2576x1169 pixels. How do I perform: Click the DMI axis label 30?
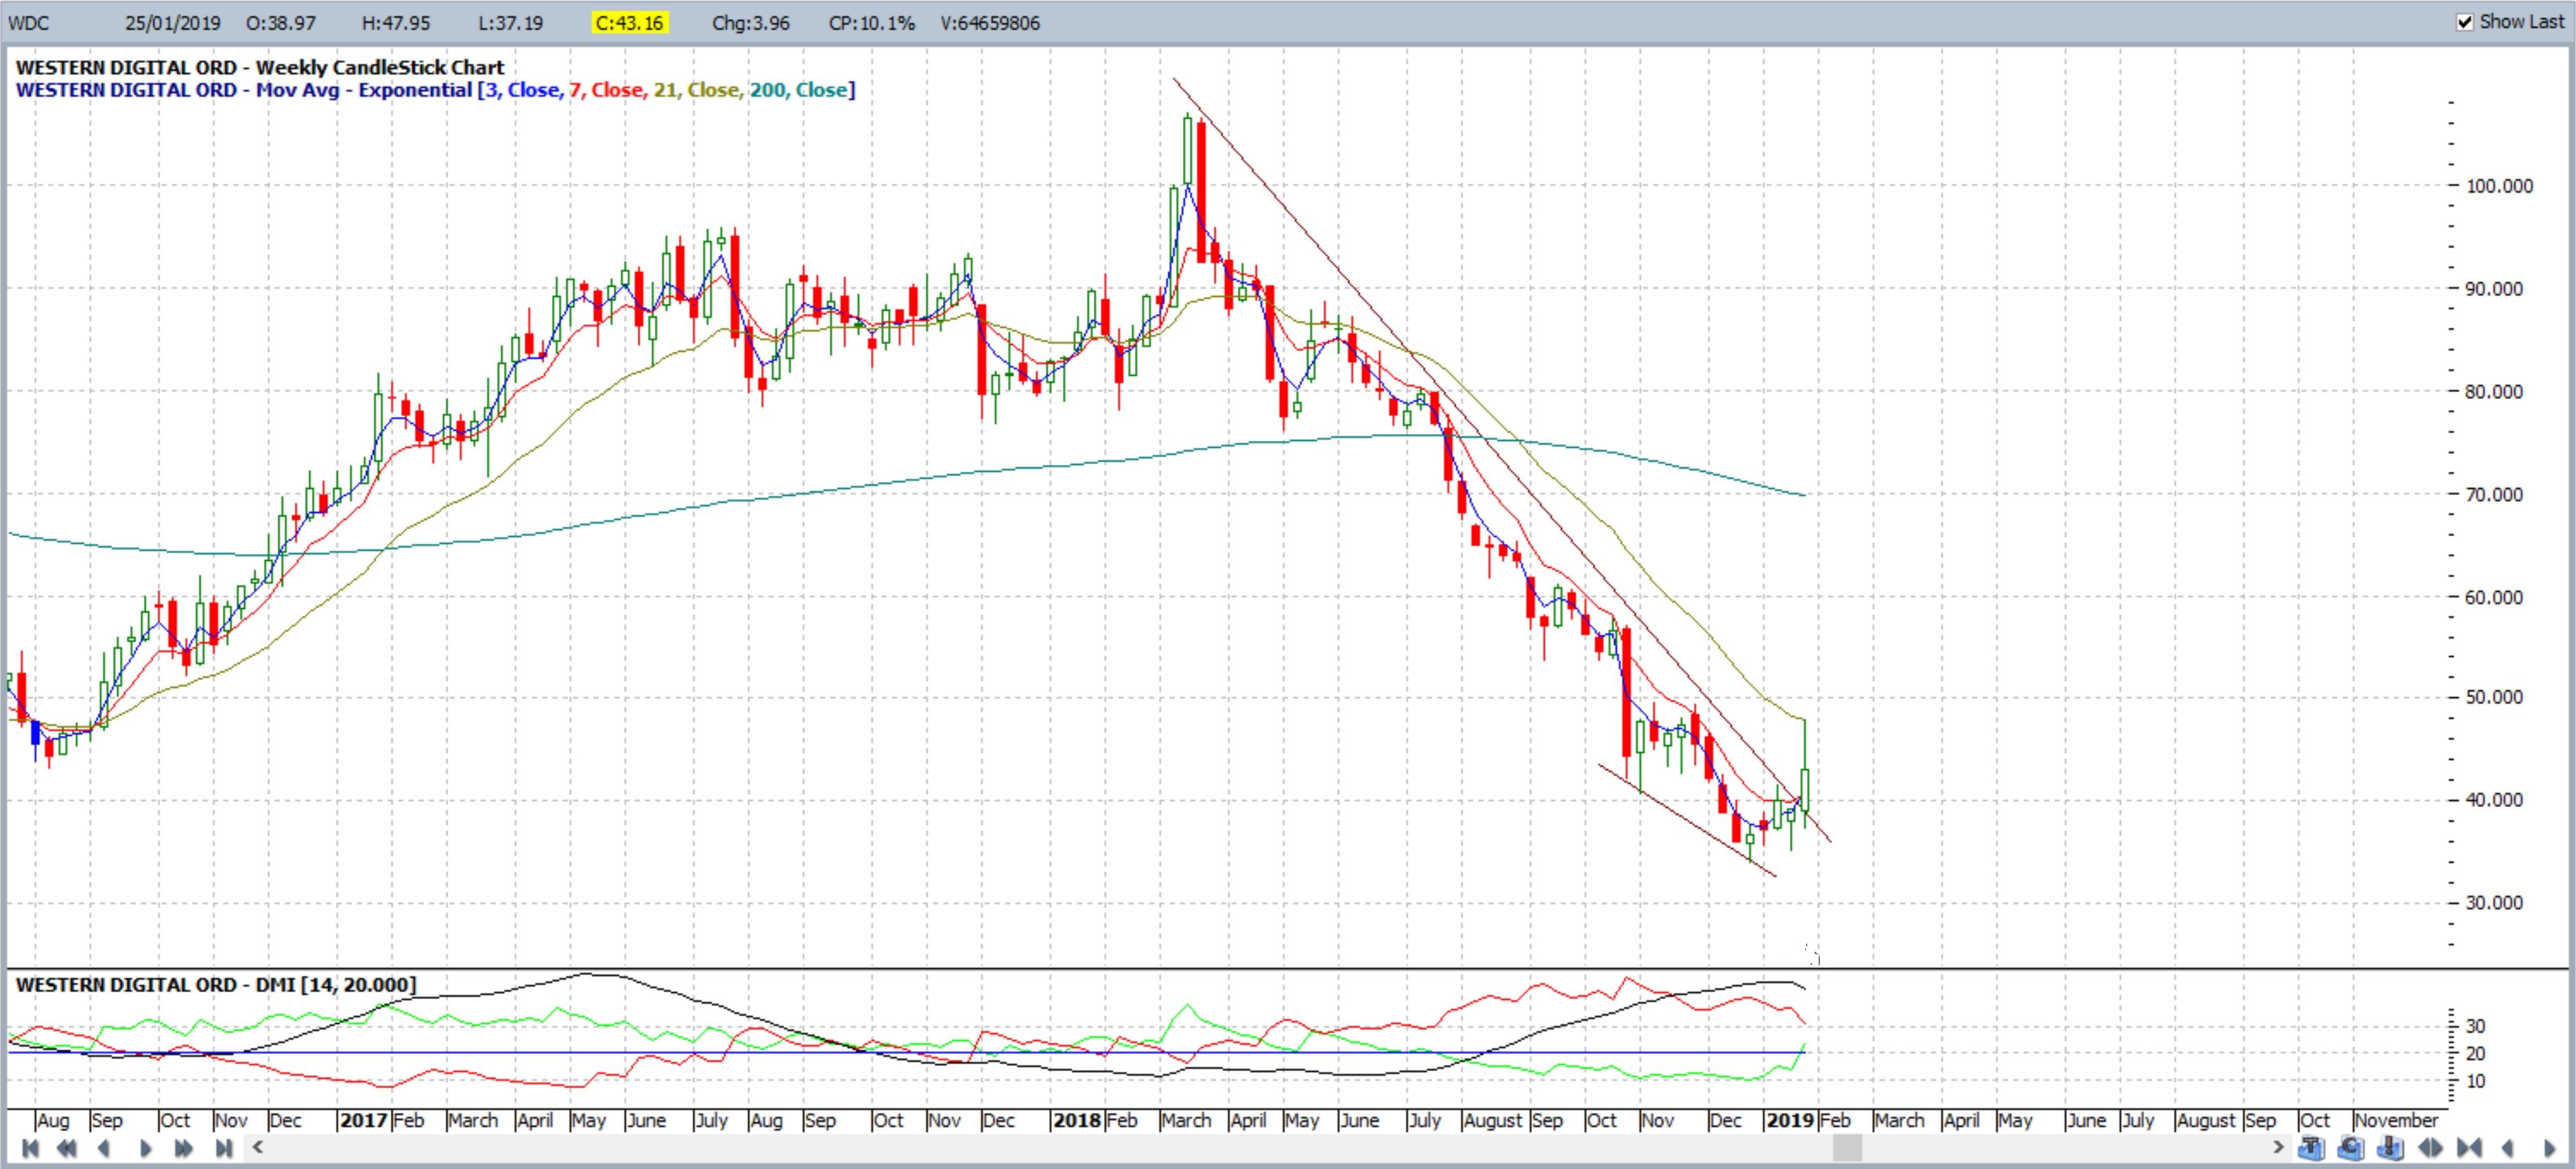(x=2475, y=1026)
